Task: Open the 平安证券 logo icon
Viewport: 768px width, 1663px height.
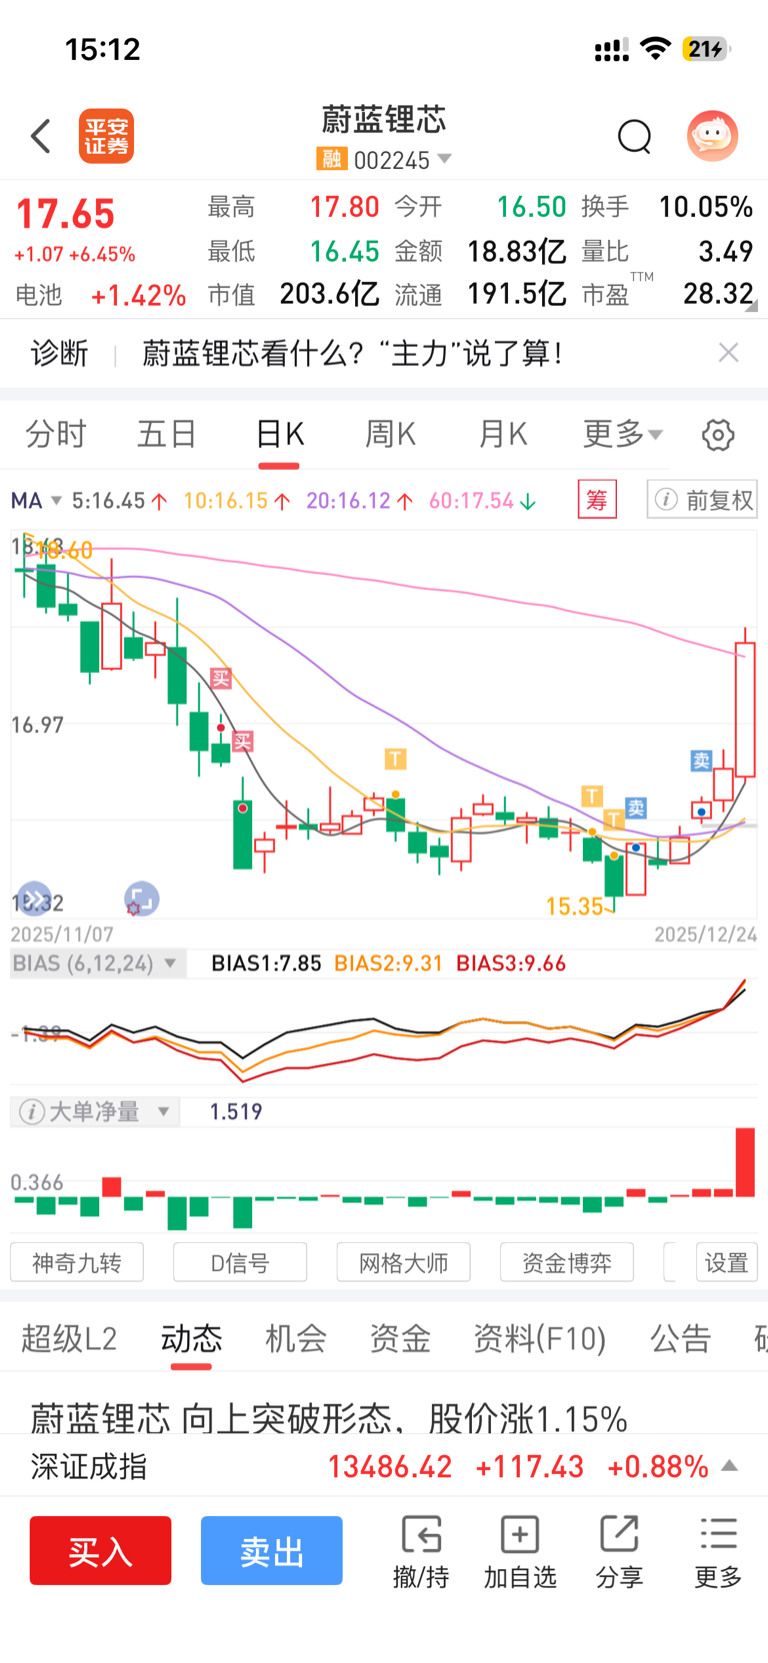Action: click(x=106, y=136)
